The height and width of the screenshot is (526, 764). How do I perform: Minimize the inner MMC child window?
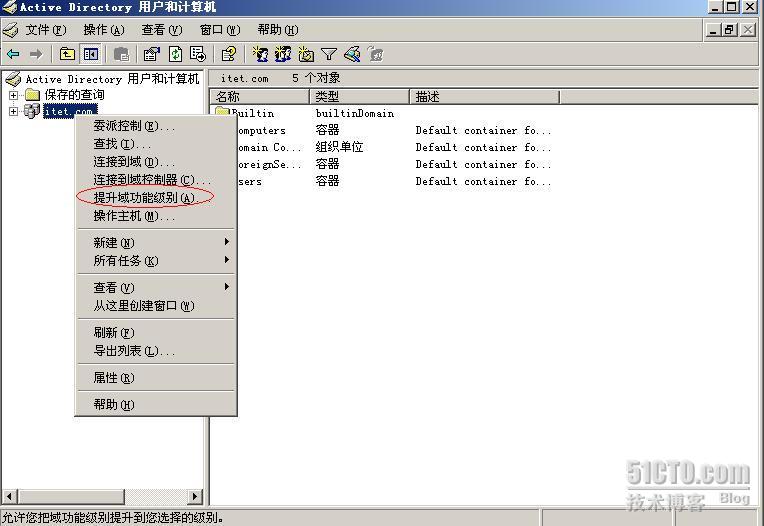tap(714, 30)
